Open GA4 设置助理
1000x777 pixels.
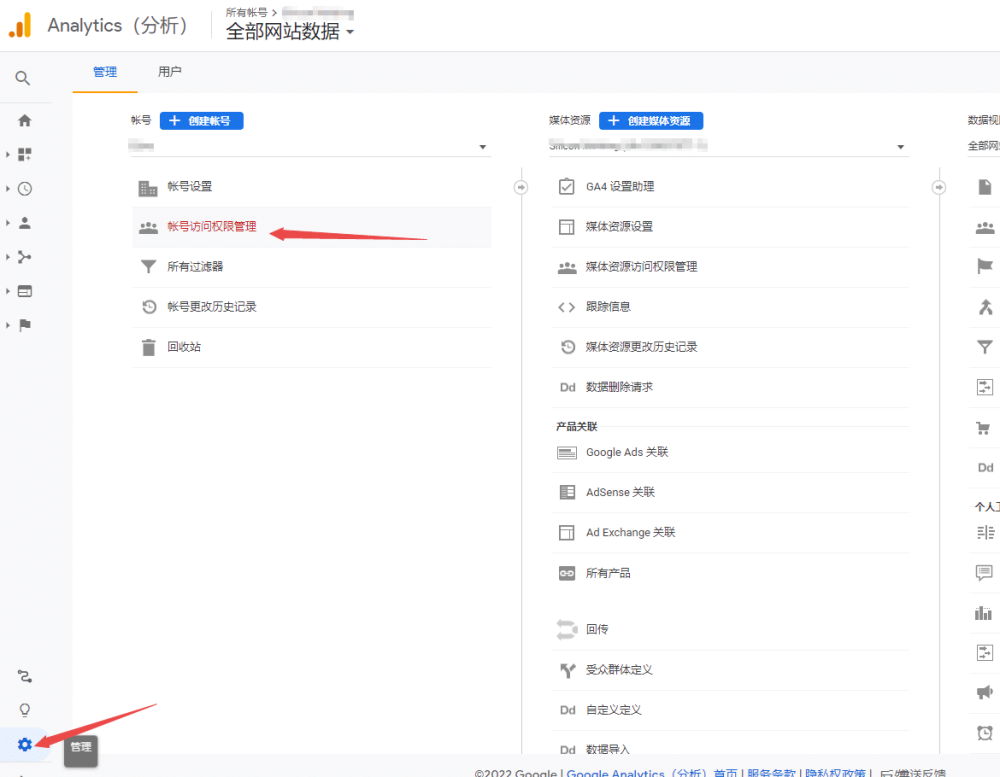click(x=620, y=187)
